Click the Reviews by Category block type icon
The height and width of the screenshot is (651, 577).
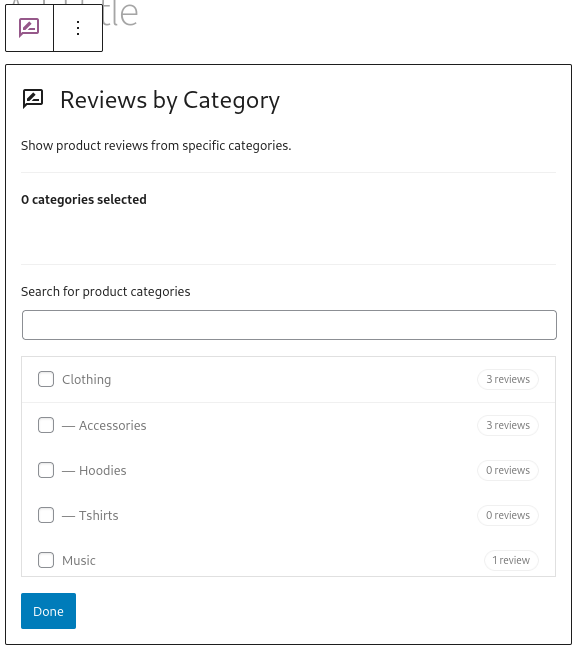tap(29, 28)
